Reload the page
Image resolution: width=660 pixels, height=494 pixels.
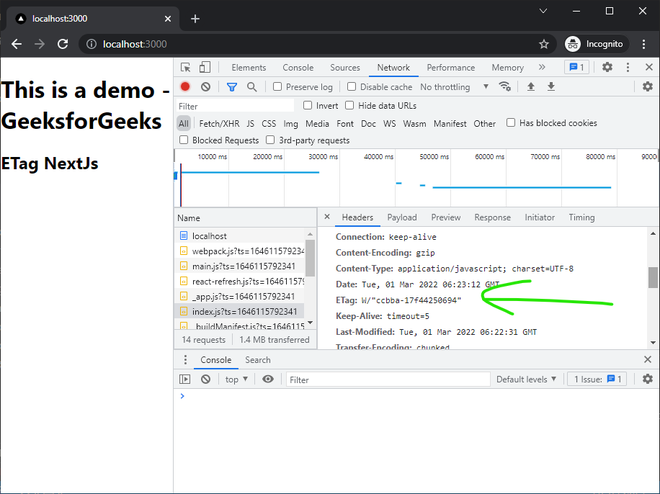63,44
